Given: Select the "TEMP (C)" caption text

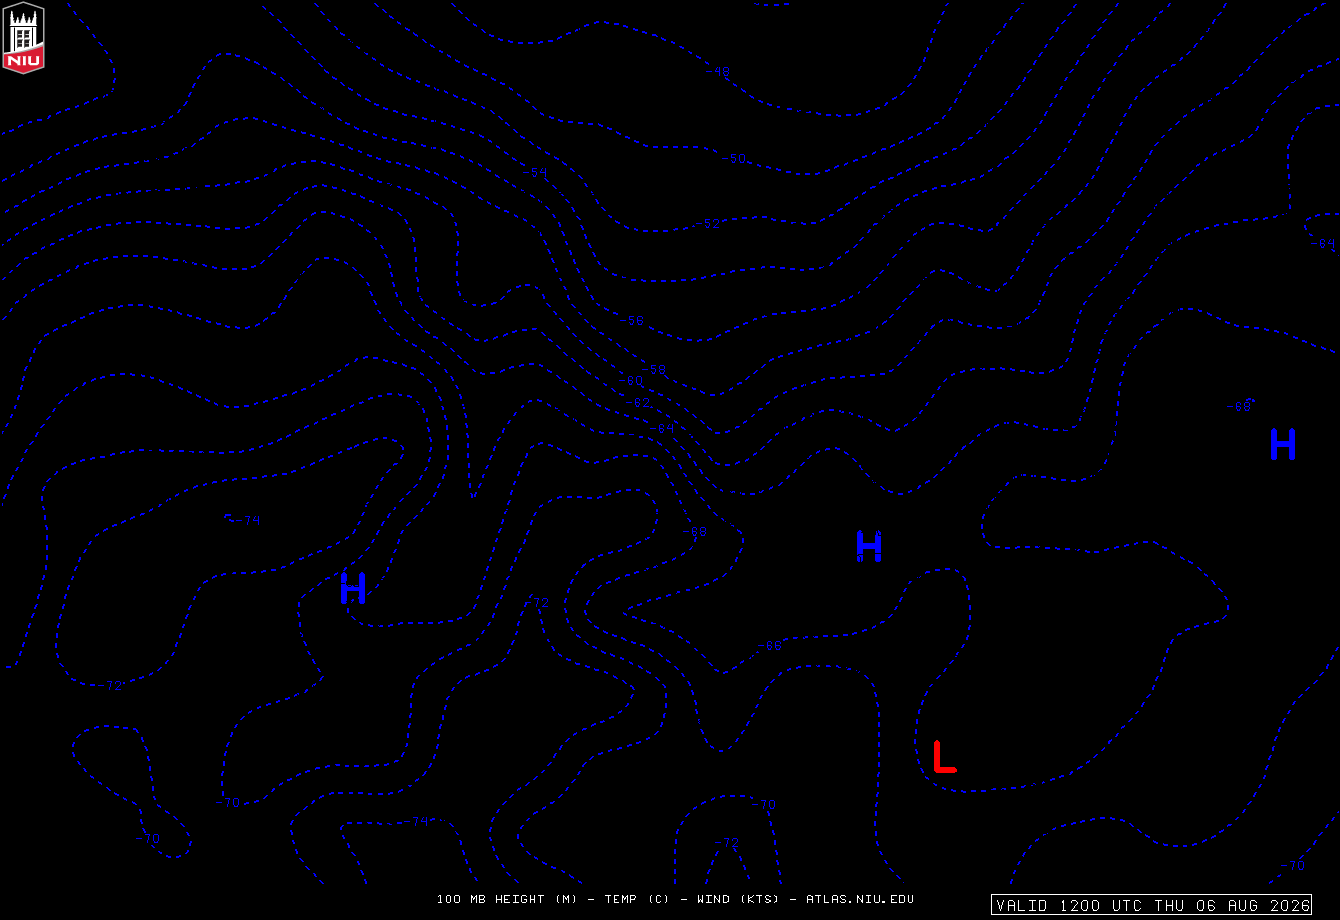Looking at the screenshot, I should pyautogui.click(x=637, y=899).
